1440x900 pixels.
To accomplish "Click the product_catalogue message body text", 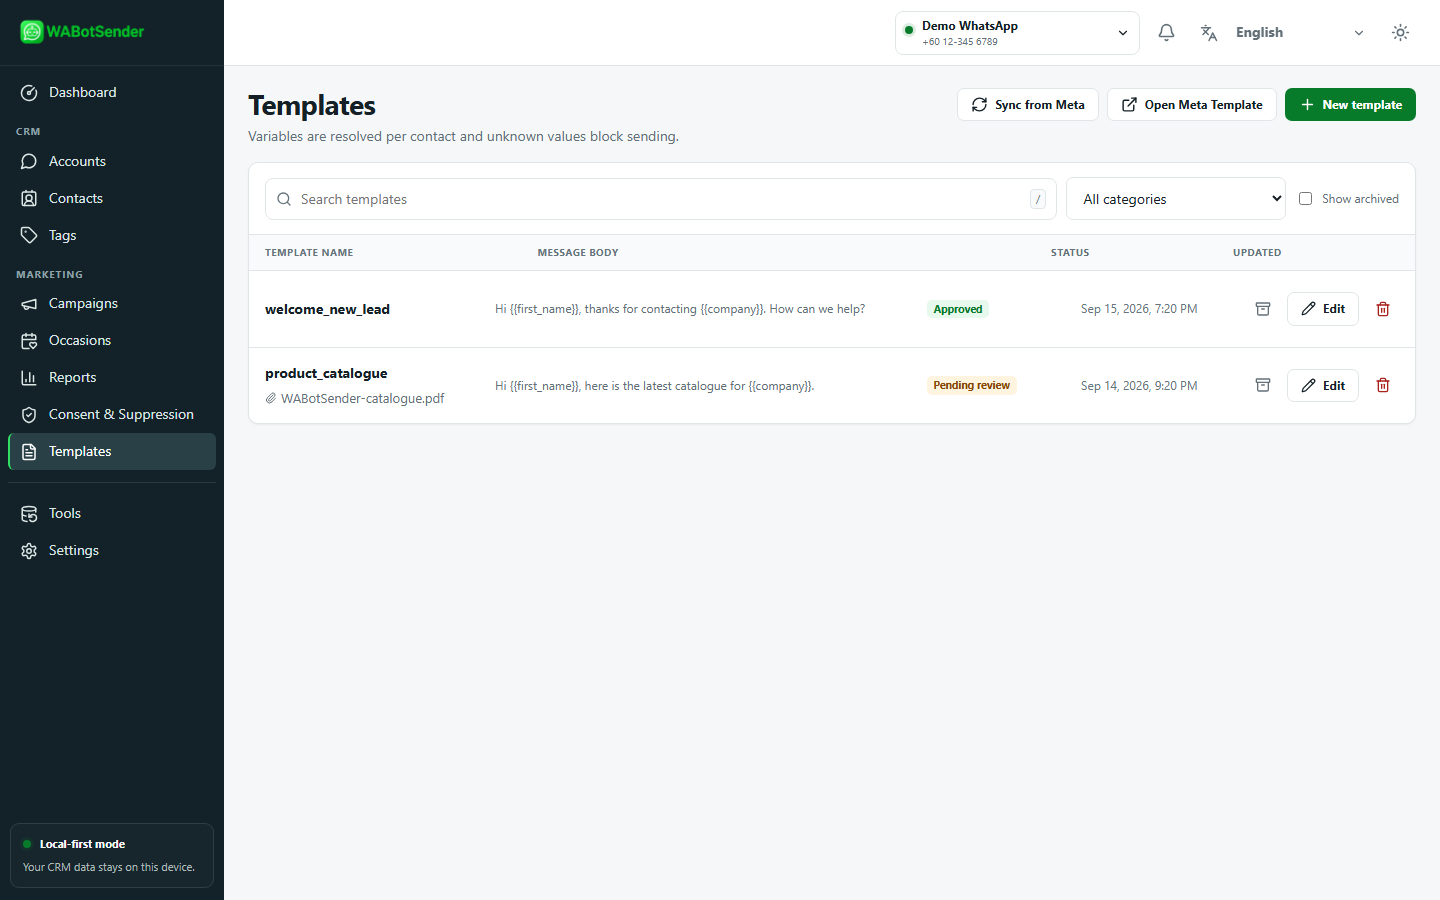I will [x=655, y=385].
